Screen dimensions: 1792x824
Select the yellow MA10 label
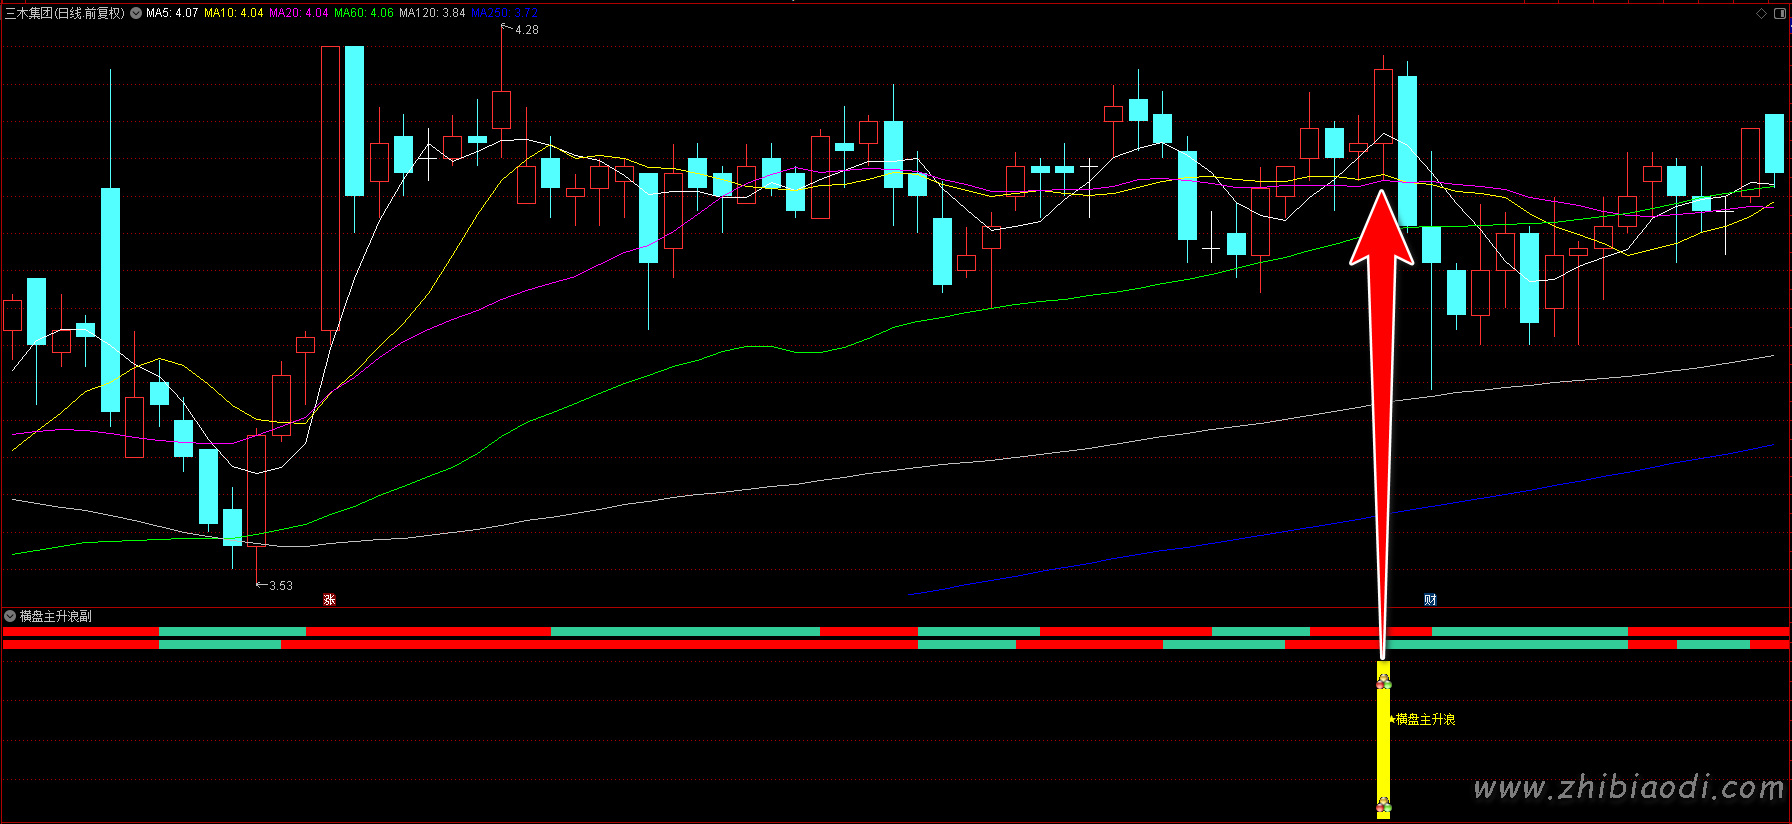234,13
